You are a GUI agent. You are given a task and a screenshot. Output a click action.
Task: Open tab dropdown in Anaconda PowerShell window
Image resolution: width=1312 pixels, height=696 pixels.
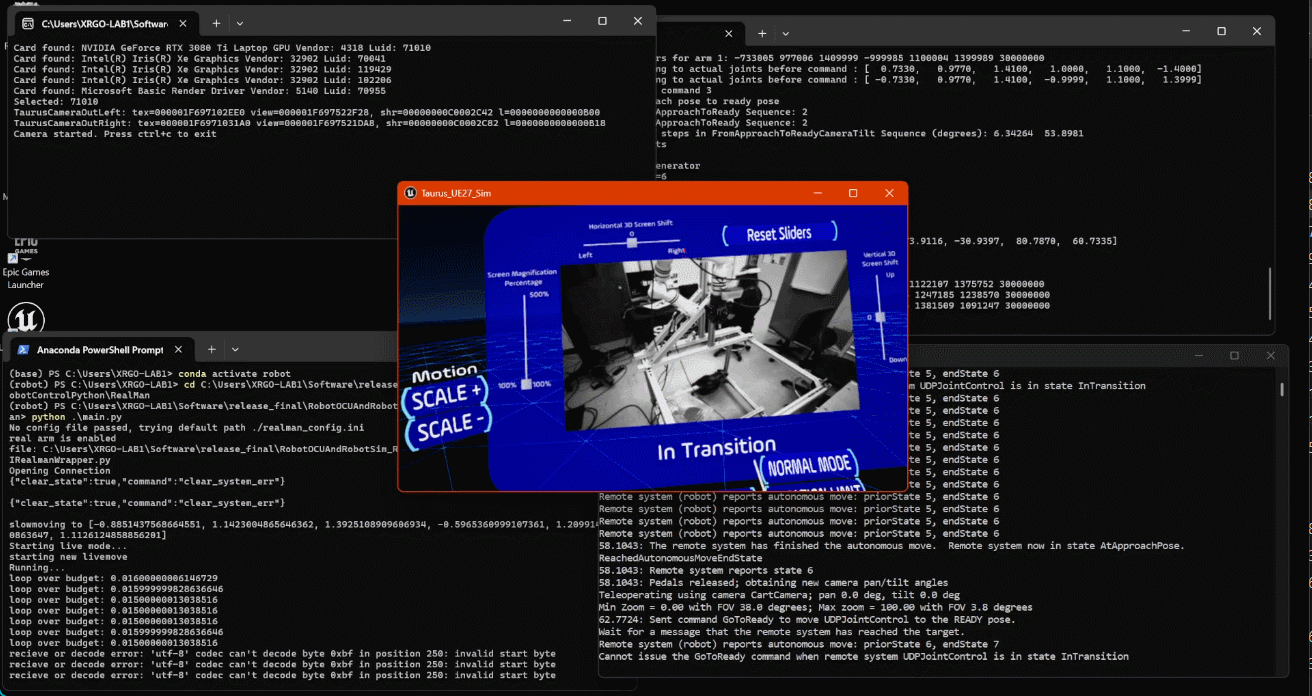[x=236, y=349]
